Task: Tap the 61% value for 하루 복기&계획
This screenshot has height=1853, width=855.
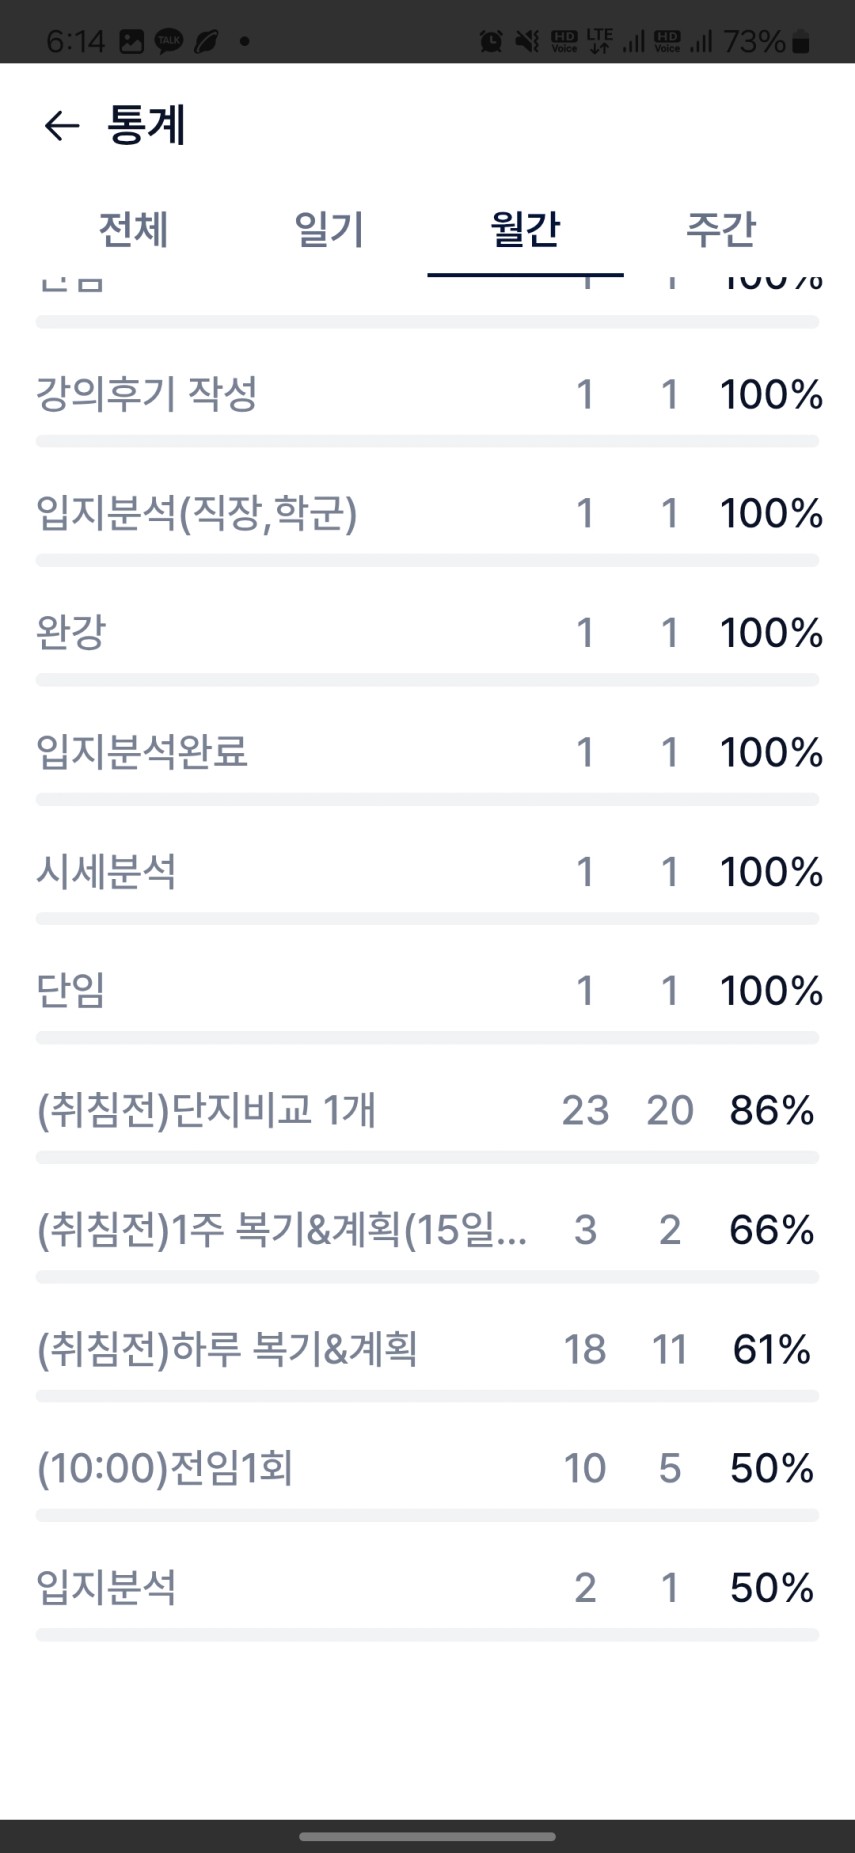Action: click(x=771, y=1349)
